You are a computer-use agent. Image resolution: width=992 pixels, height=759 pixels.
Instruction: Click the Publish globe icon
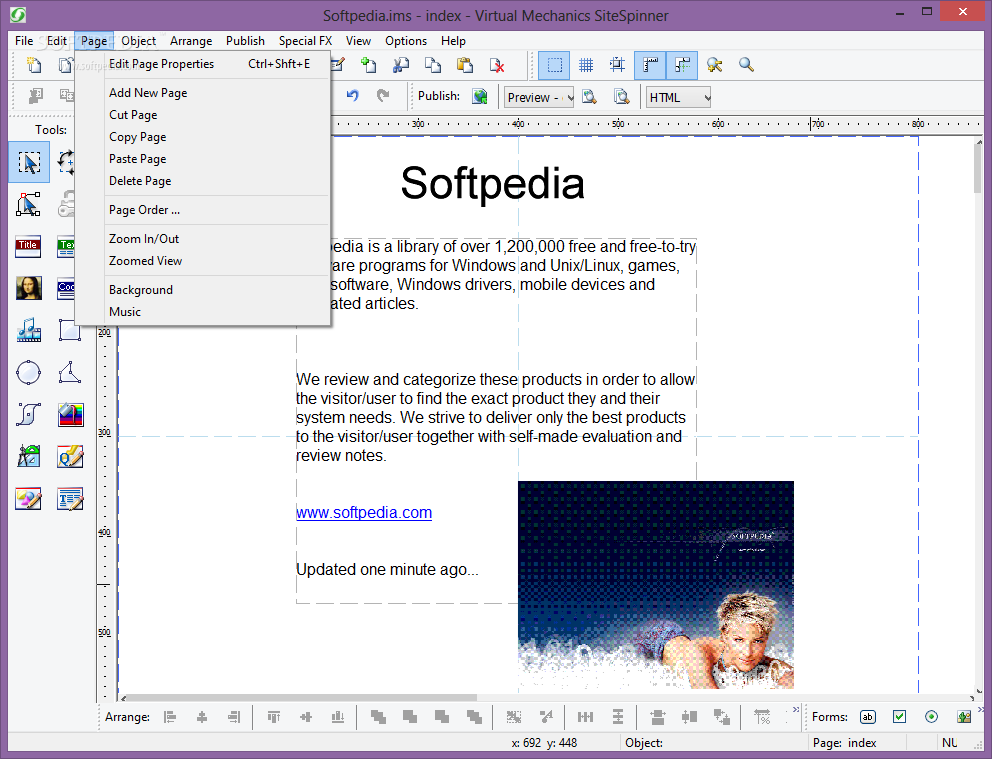coord(480,96)
